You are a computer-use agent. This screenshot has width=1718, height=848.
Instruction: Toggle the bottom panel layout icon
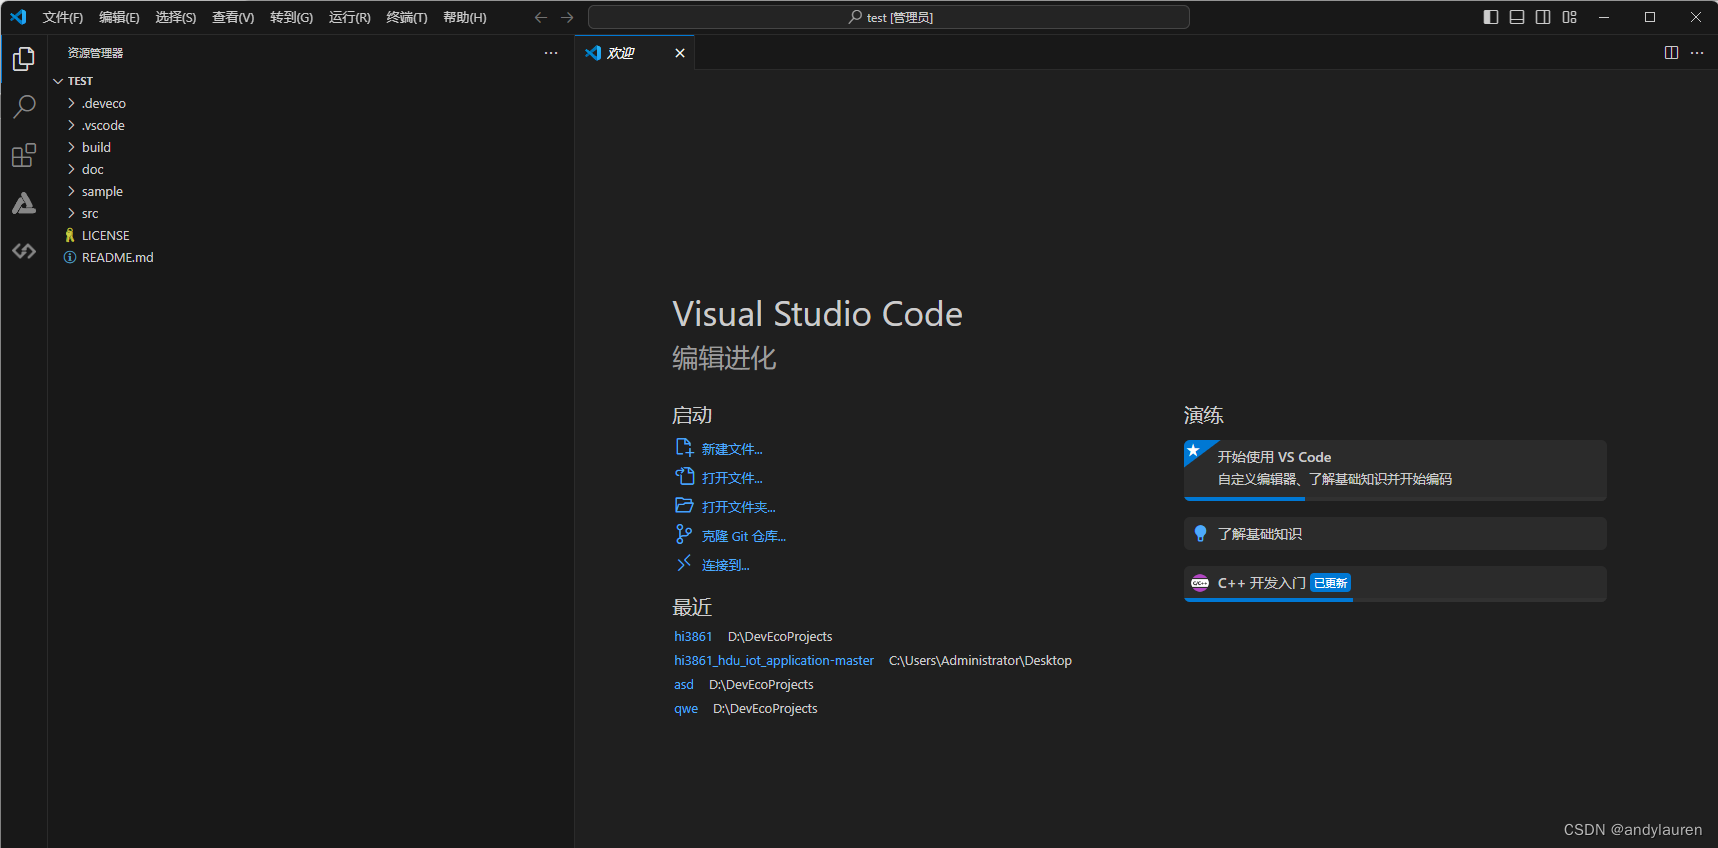[x=1517, y=17]
